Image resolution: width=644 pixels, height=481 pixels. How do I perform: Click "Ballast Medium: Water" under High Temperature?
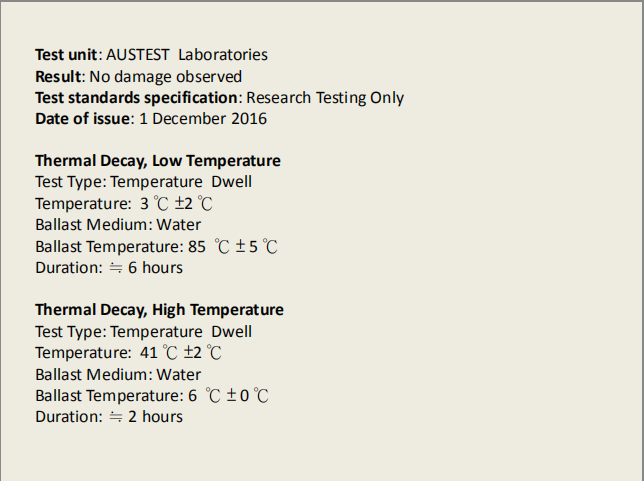pyautogui.click(x=118, y=375)
